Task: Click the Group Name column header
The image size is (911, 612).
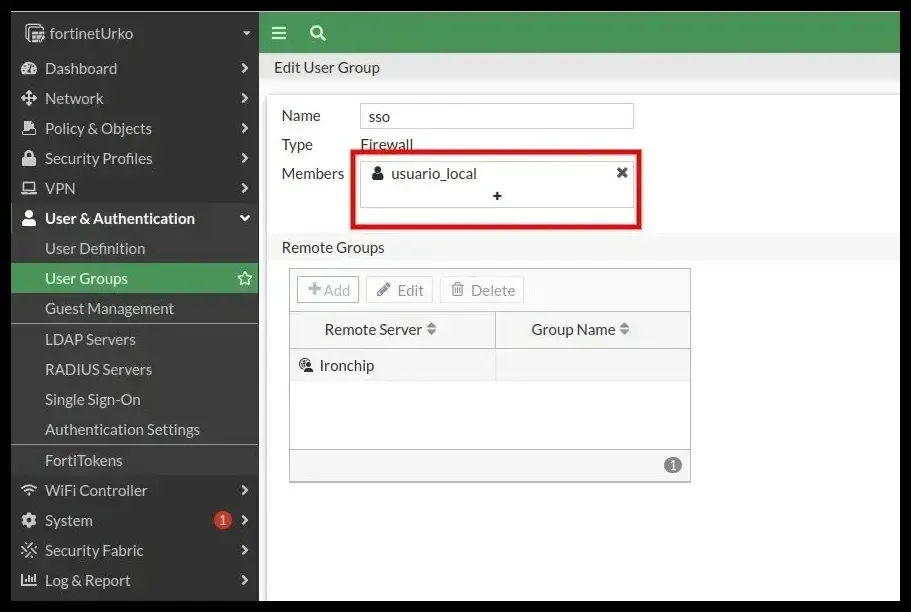Action: tap(593, 330)
